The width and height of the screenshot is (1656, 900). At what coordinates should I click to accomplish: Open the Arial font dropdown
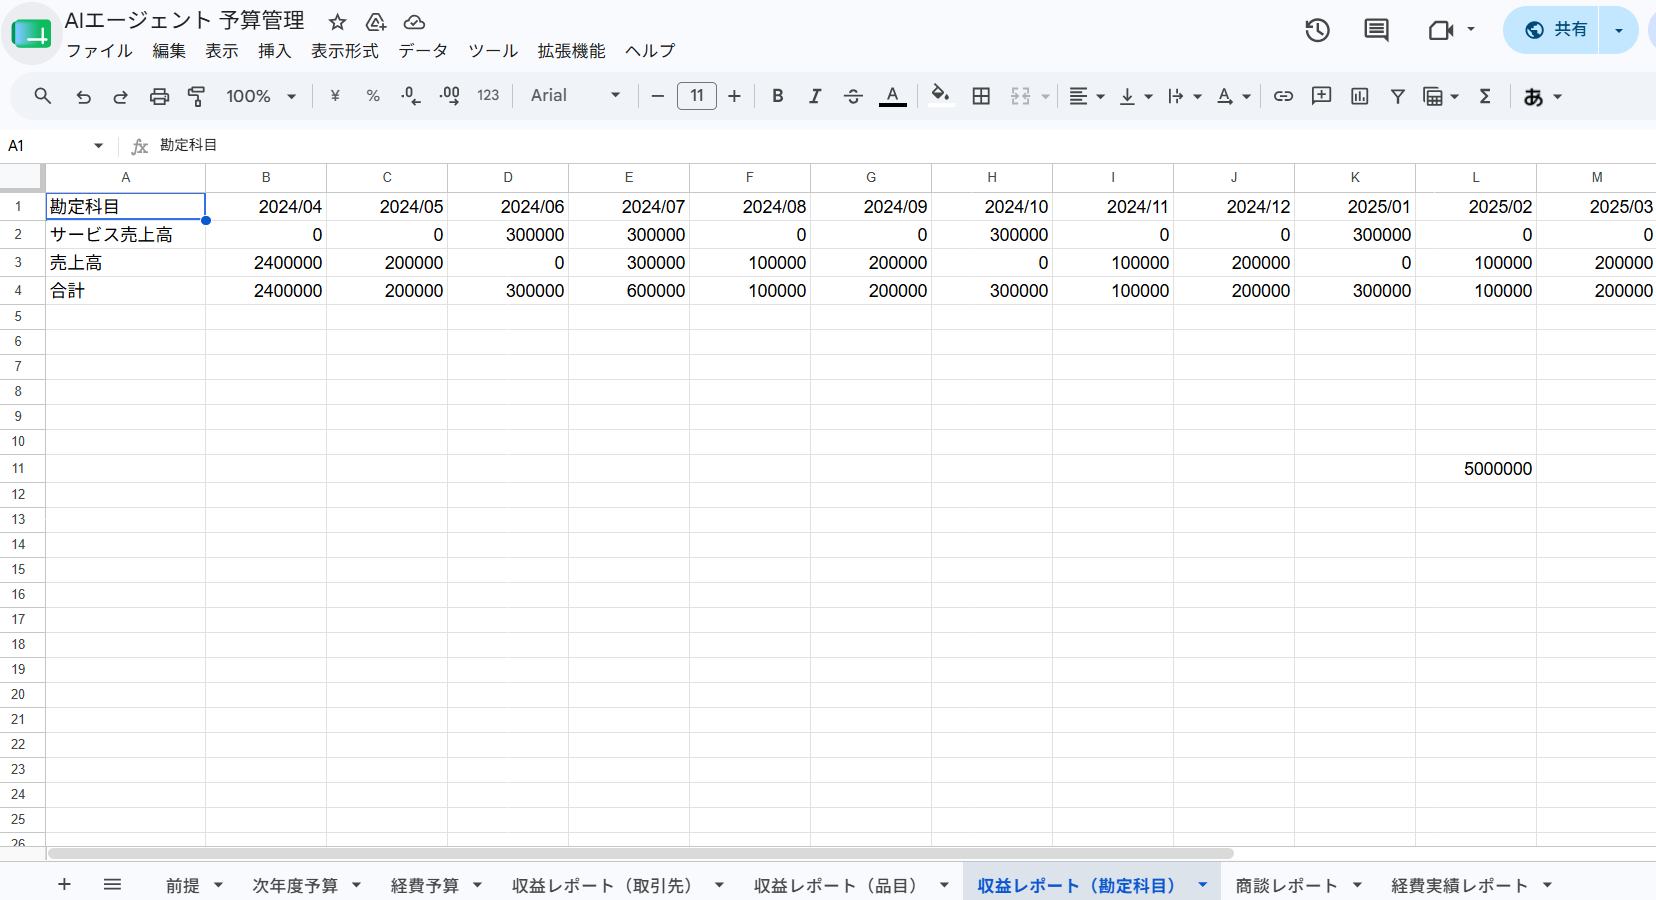tap(575, 96)
